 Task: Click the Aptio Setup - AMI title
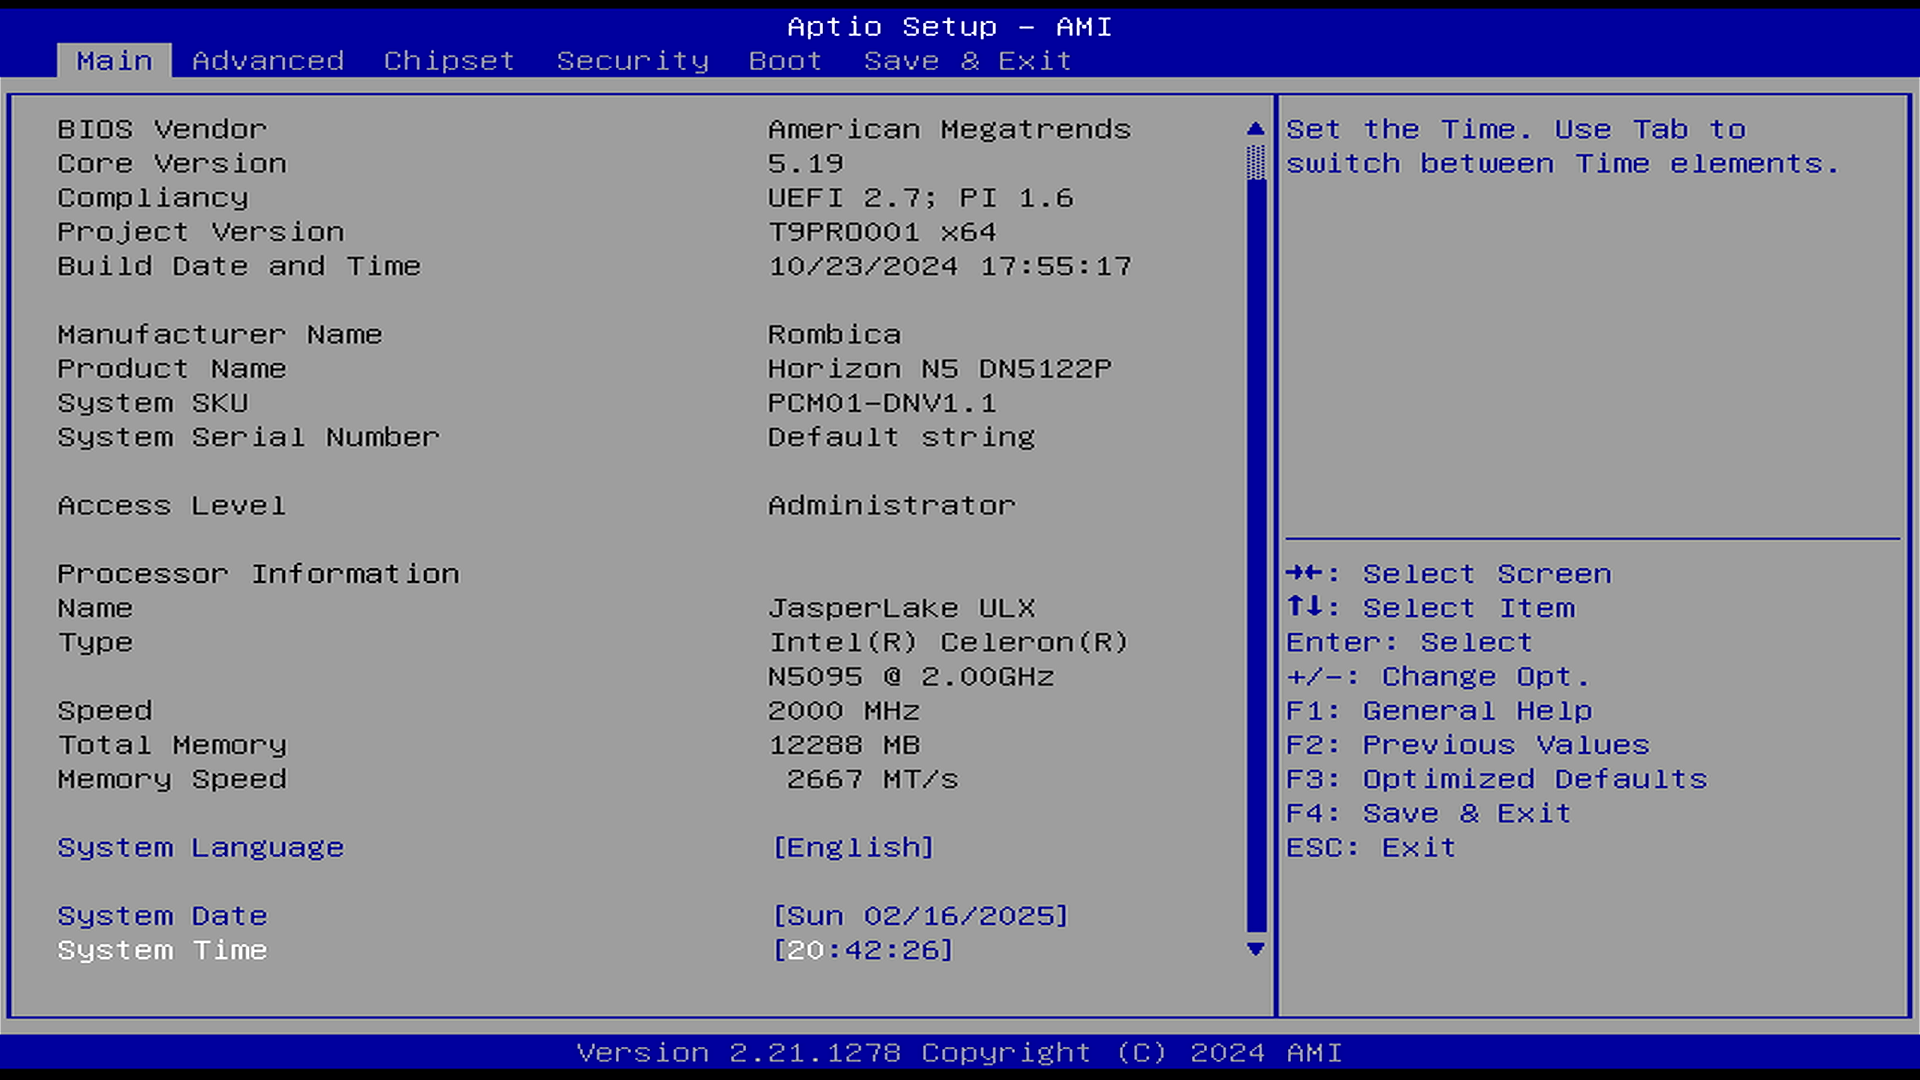(x=949, y=27)
